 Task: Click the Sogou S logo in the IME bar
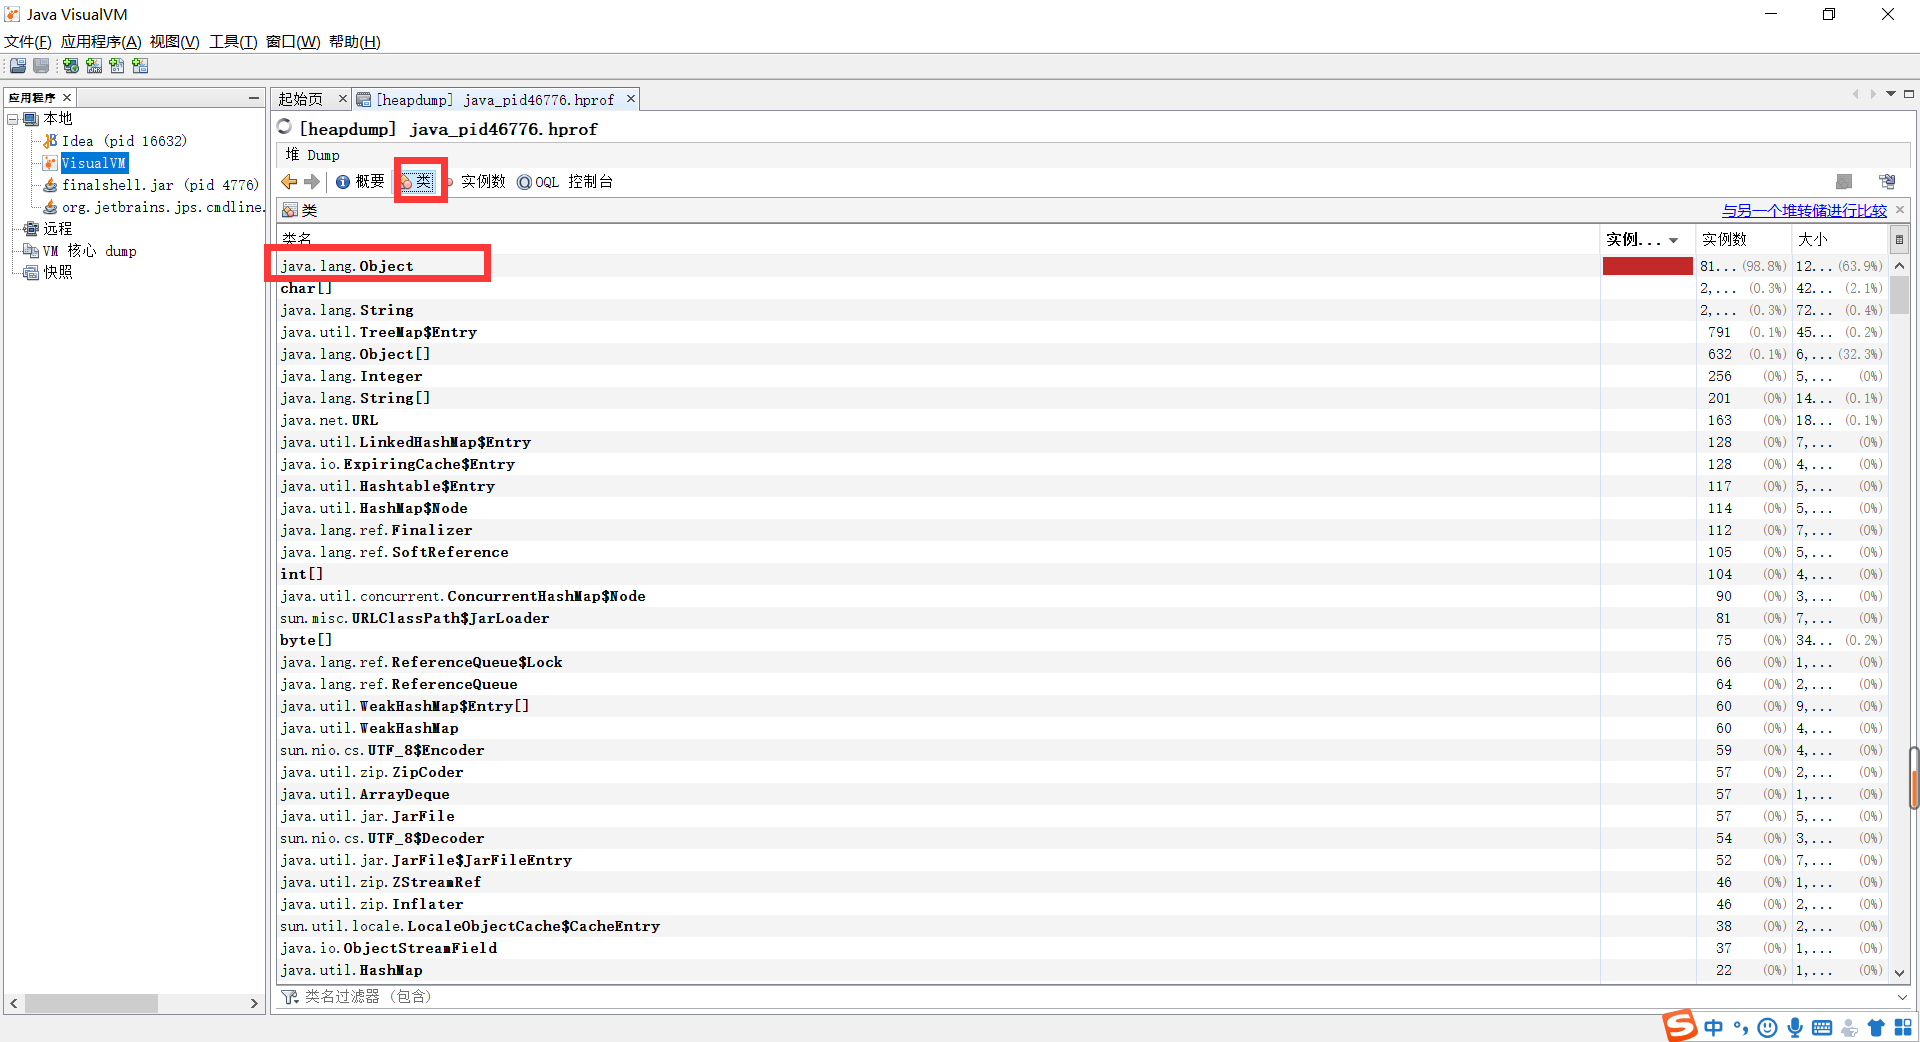[1680, 1025]
